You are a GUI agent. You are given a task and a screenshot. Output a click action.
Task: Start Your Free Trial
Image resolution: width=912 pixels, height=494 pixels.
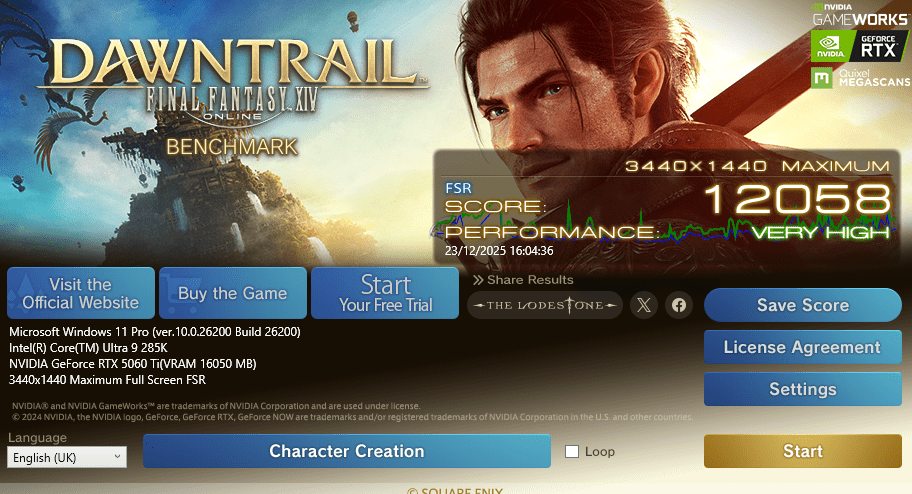click(x=385, y=293)
